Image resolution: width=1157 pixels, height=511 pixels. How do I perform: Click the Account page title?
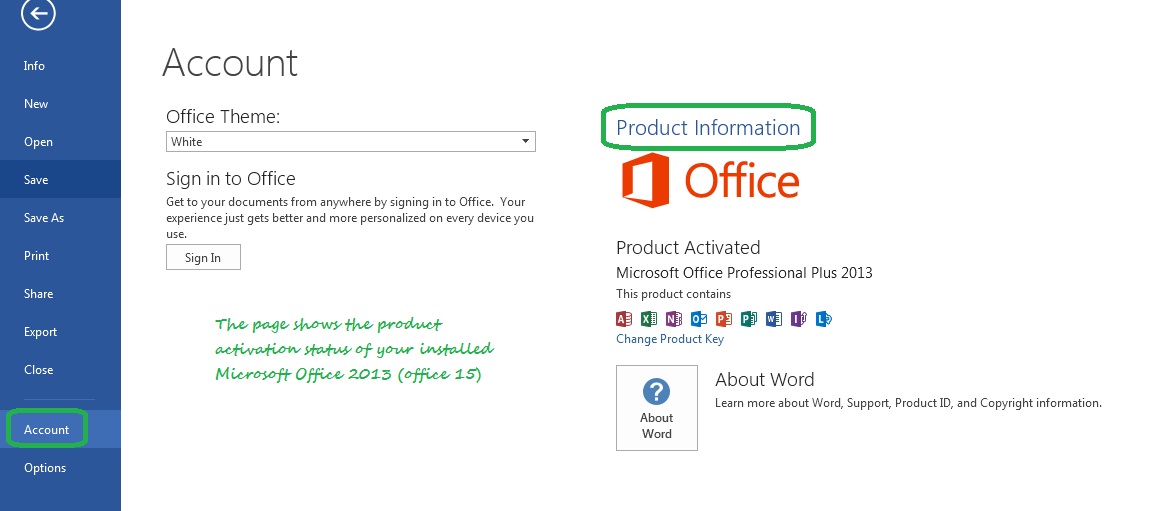pos(230,62)
